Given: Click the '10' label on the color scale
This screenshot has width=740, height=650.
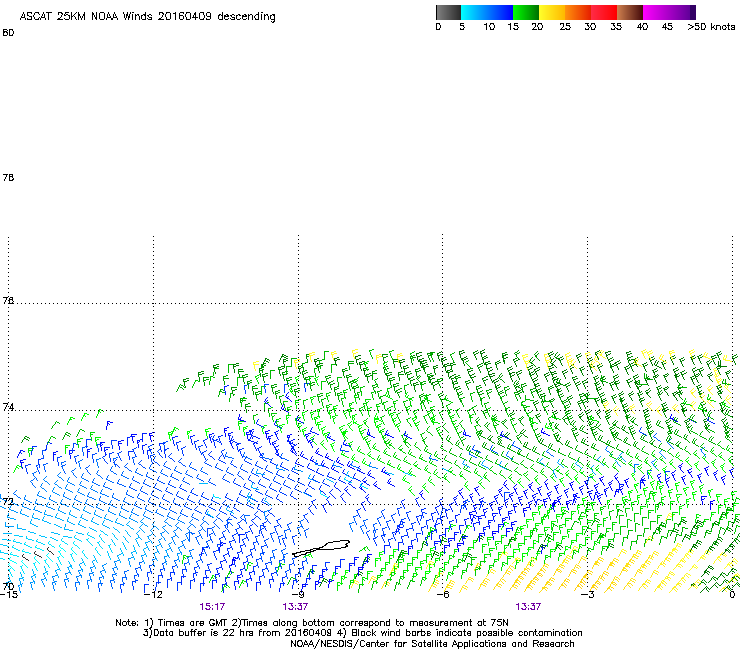Looking at the screenshot, I should click(489, 27).
